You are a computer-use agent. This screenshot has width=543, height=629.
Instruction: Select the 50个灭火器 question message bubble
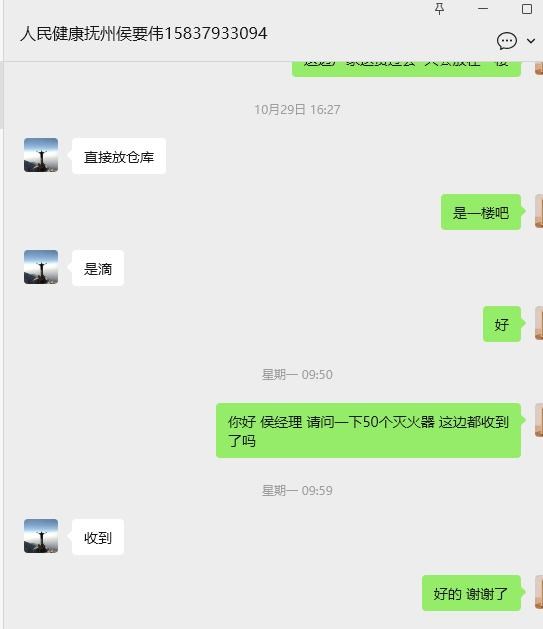click(368, 430)
